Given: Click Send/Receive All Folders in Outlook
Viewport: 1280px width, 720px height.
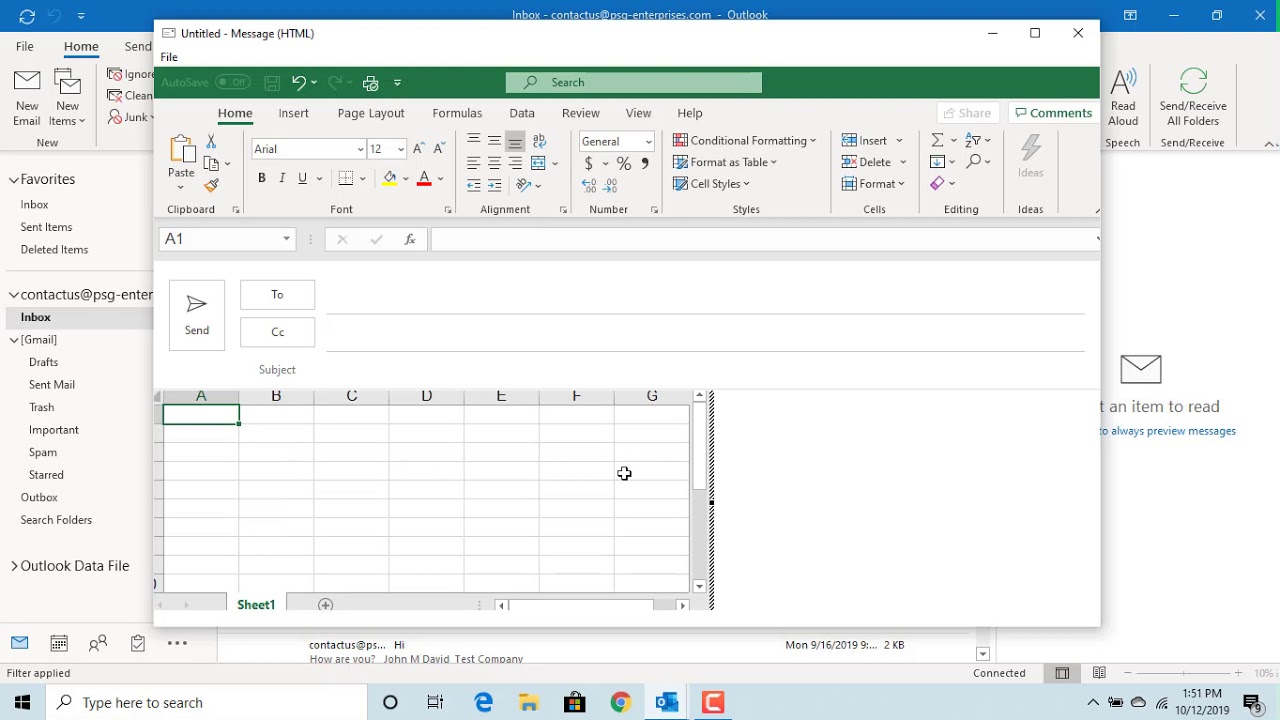Looking at the screenshot, I should (1193, 97).
